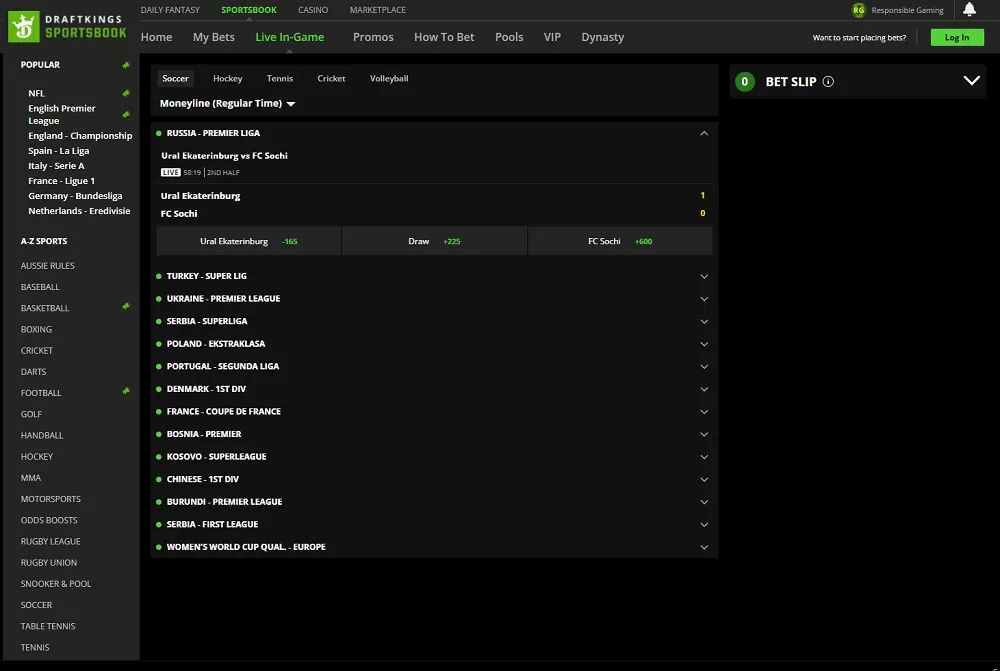The width and height of the screenshot is (1000, 671).
Task: Open the notifications bell
Action: click(x=969, y=9)
